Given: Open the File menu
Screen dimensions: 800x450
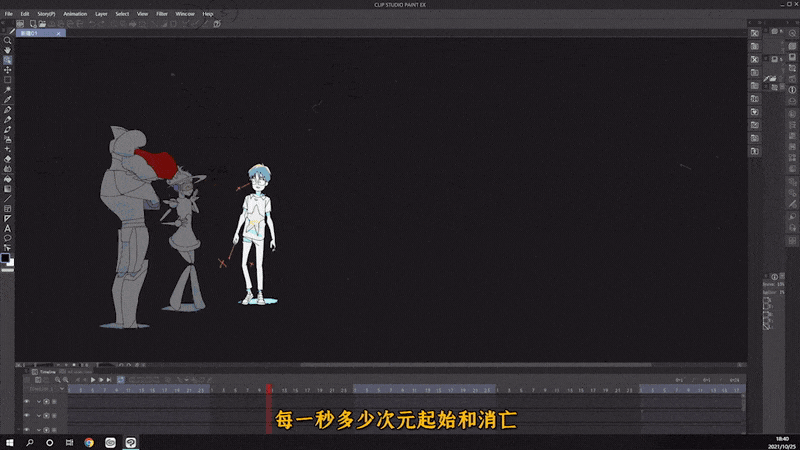Looking at the screenshot, I should tap(9, 14).
